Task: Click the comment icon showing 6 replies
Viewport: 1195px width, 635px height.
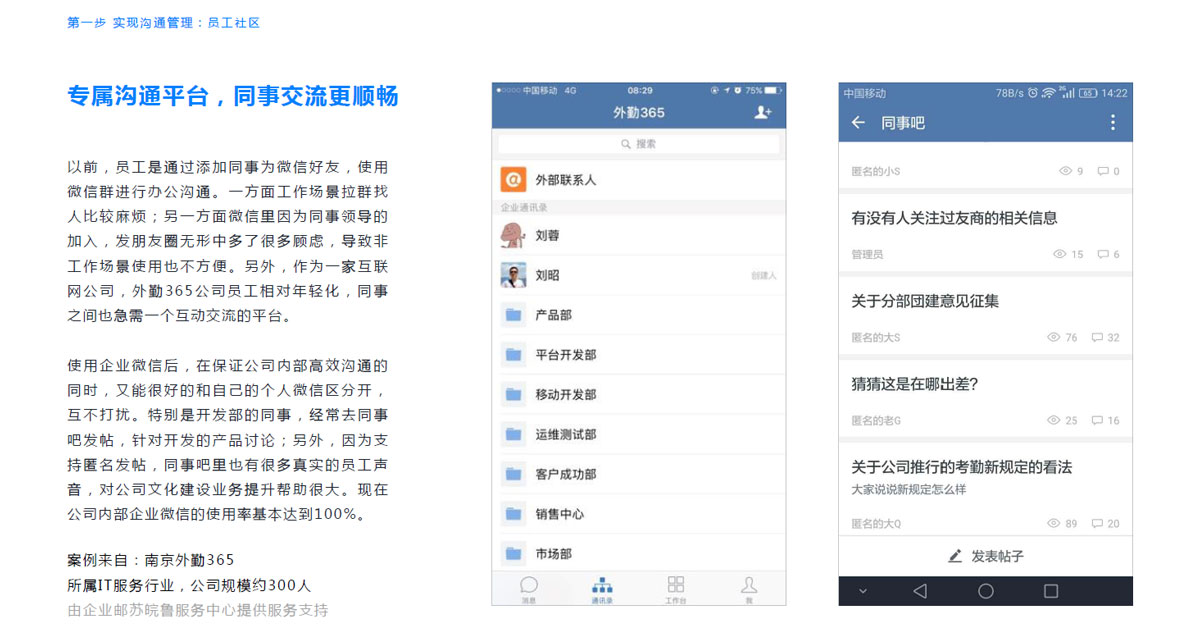Action: [1103, 255]
